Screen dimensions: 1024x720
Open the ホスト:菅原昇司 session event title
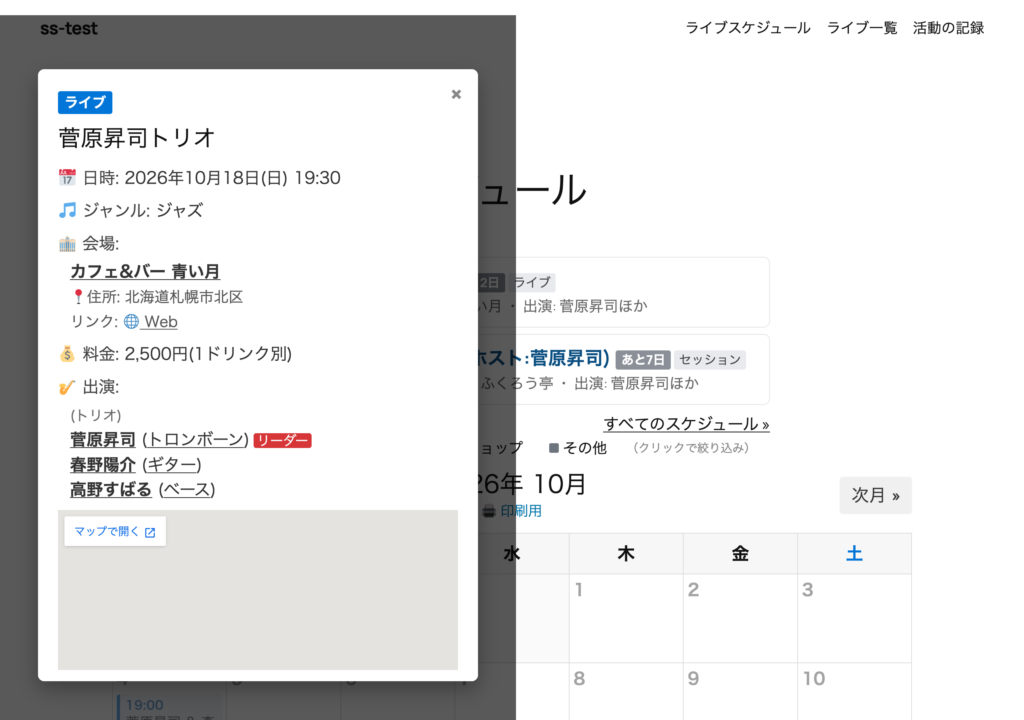pos(543,358)
